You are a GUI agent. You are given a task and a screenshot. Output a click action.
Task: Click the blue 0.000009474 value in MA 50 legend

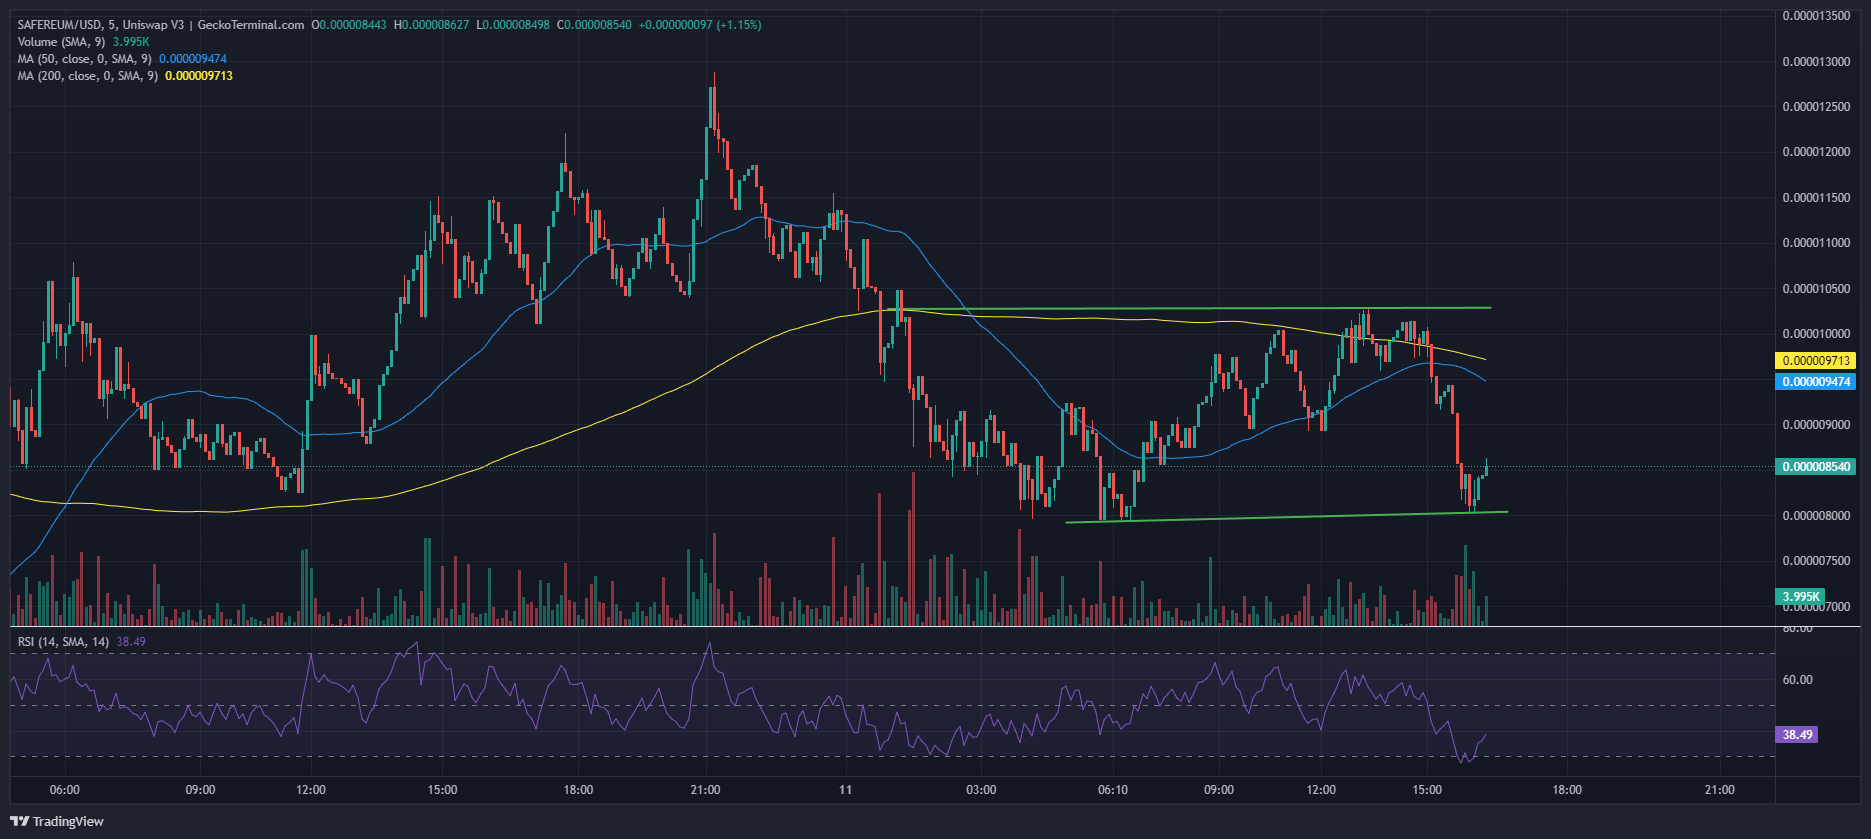coord(193,59)
